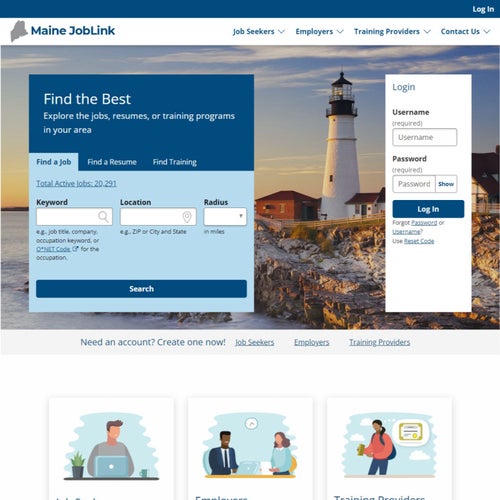
Task: Click the Forgot Password link
Action: [424, 223]
